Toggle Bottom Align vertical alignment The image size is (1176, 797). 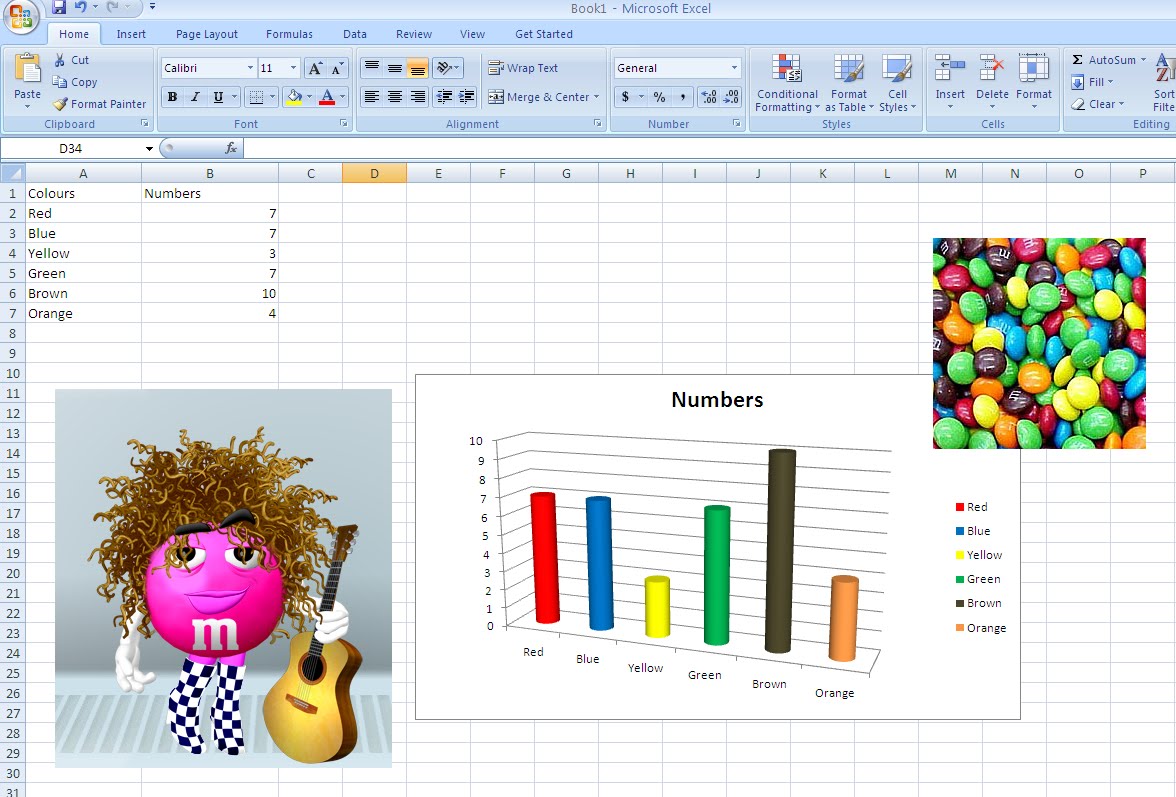click(417, 68)
